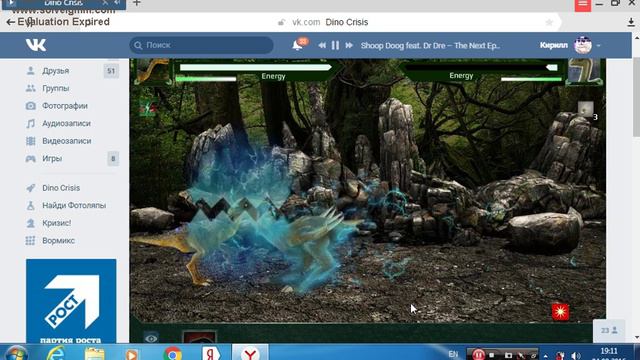This screenshot has width=640, height=360.
Task: Select the green buff status icon
Action: (147, 108)
